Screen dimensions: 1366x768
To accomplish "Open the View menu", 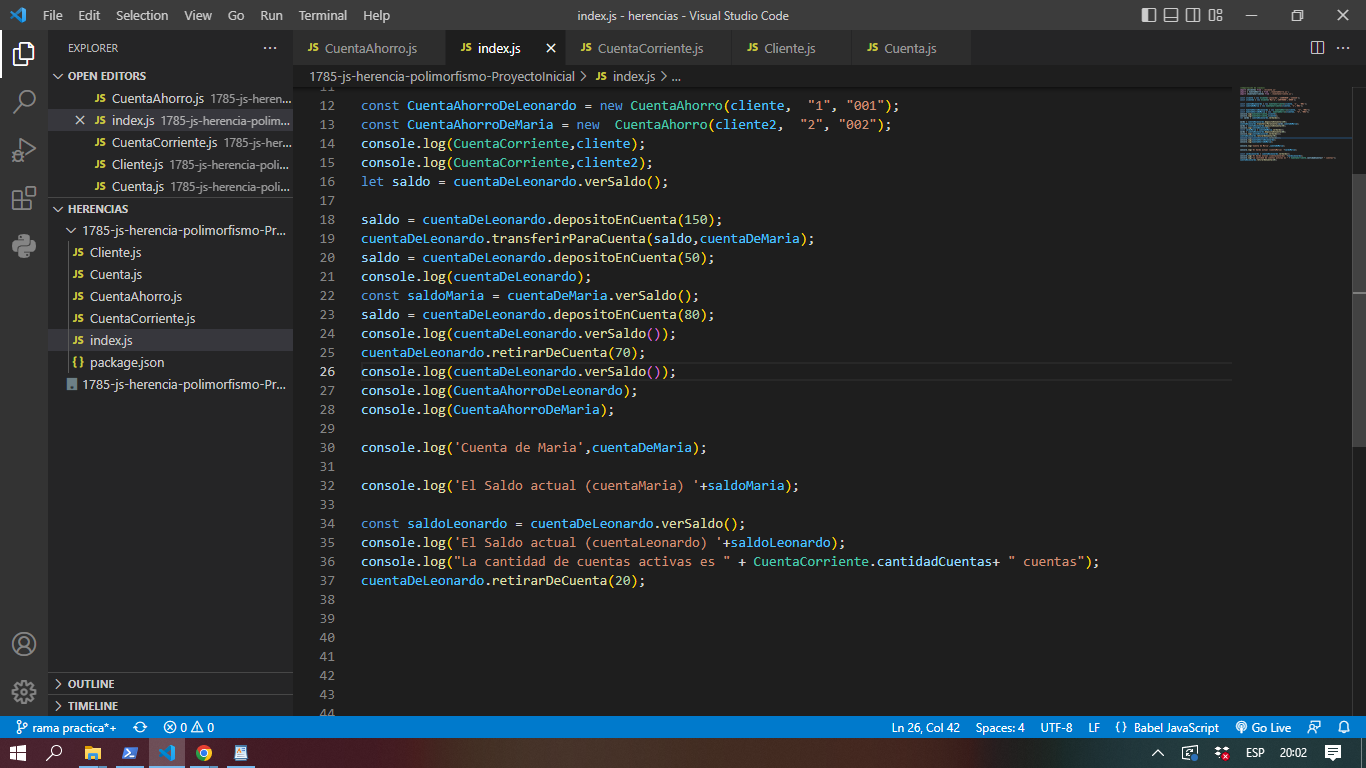I will coord(198,15).
